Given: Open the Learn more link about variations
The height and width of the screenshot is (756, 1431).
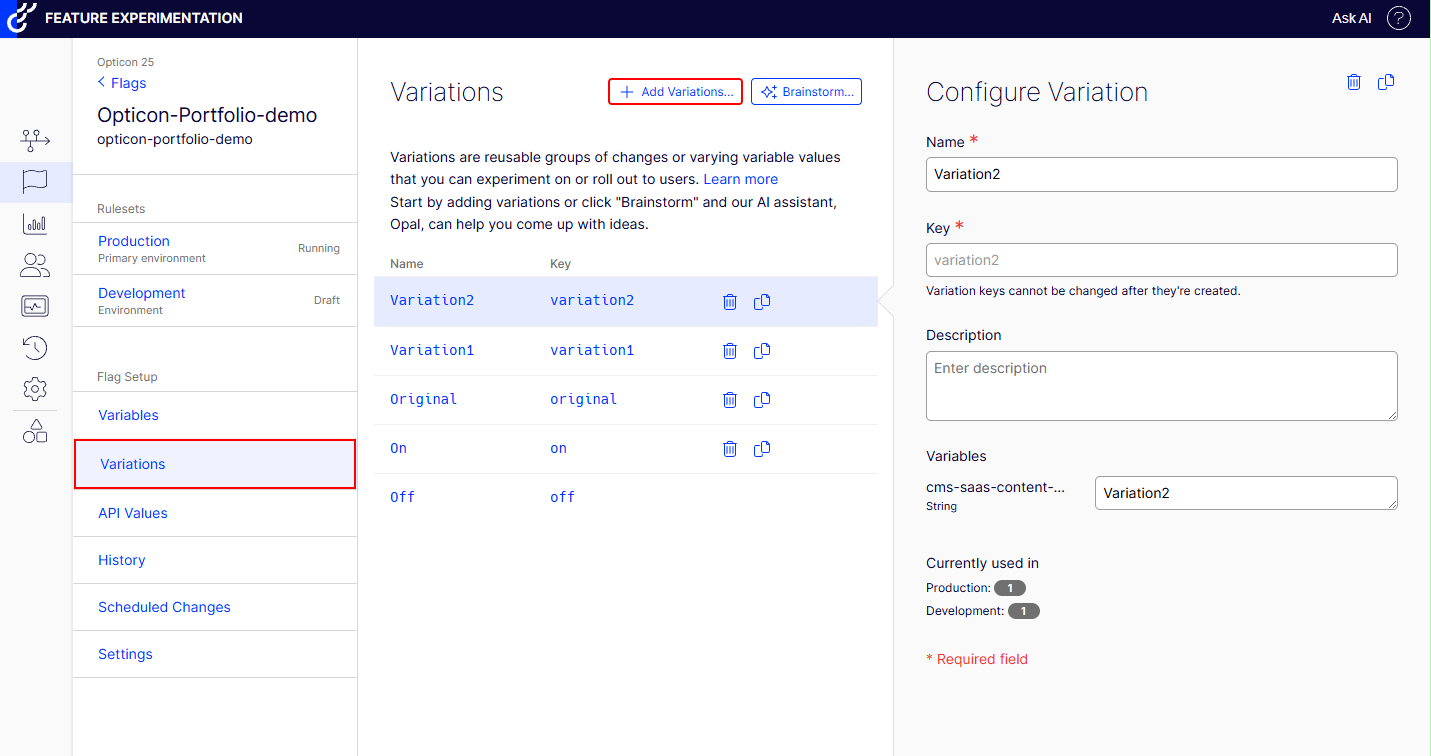Looking at the screenshot, I should click(740, 178).
